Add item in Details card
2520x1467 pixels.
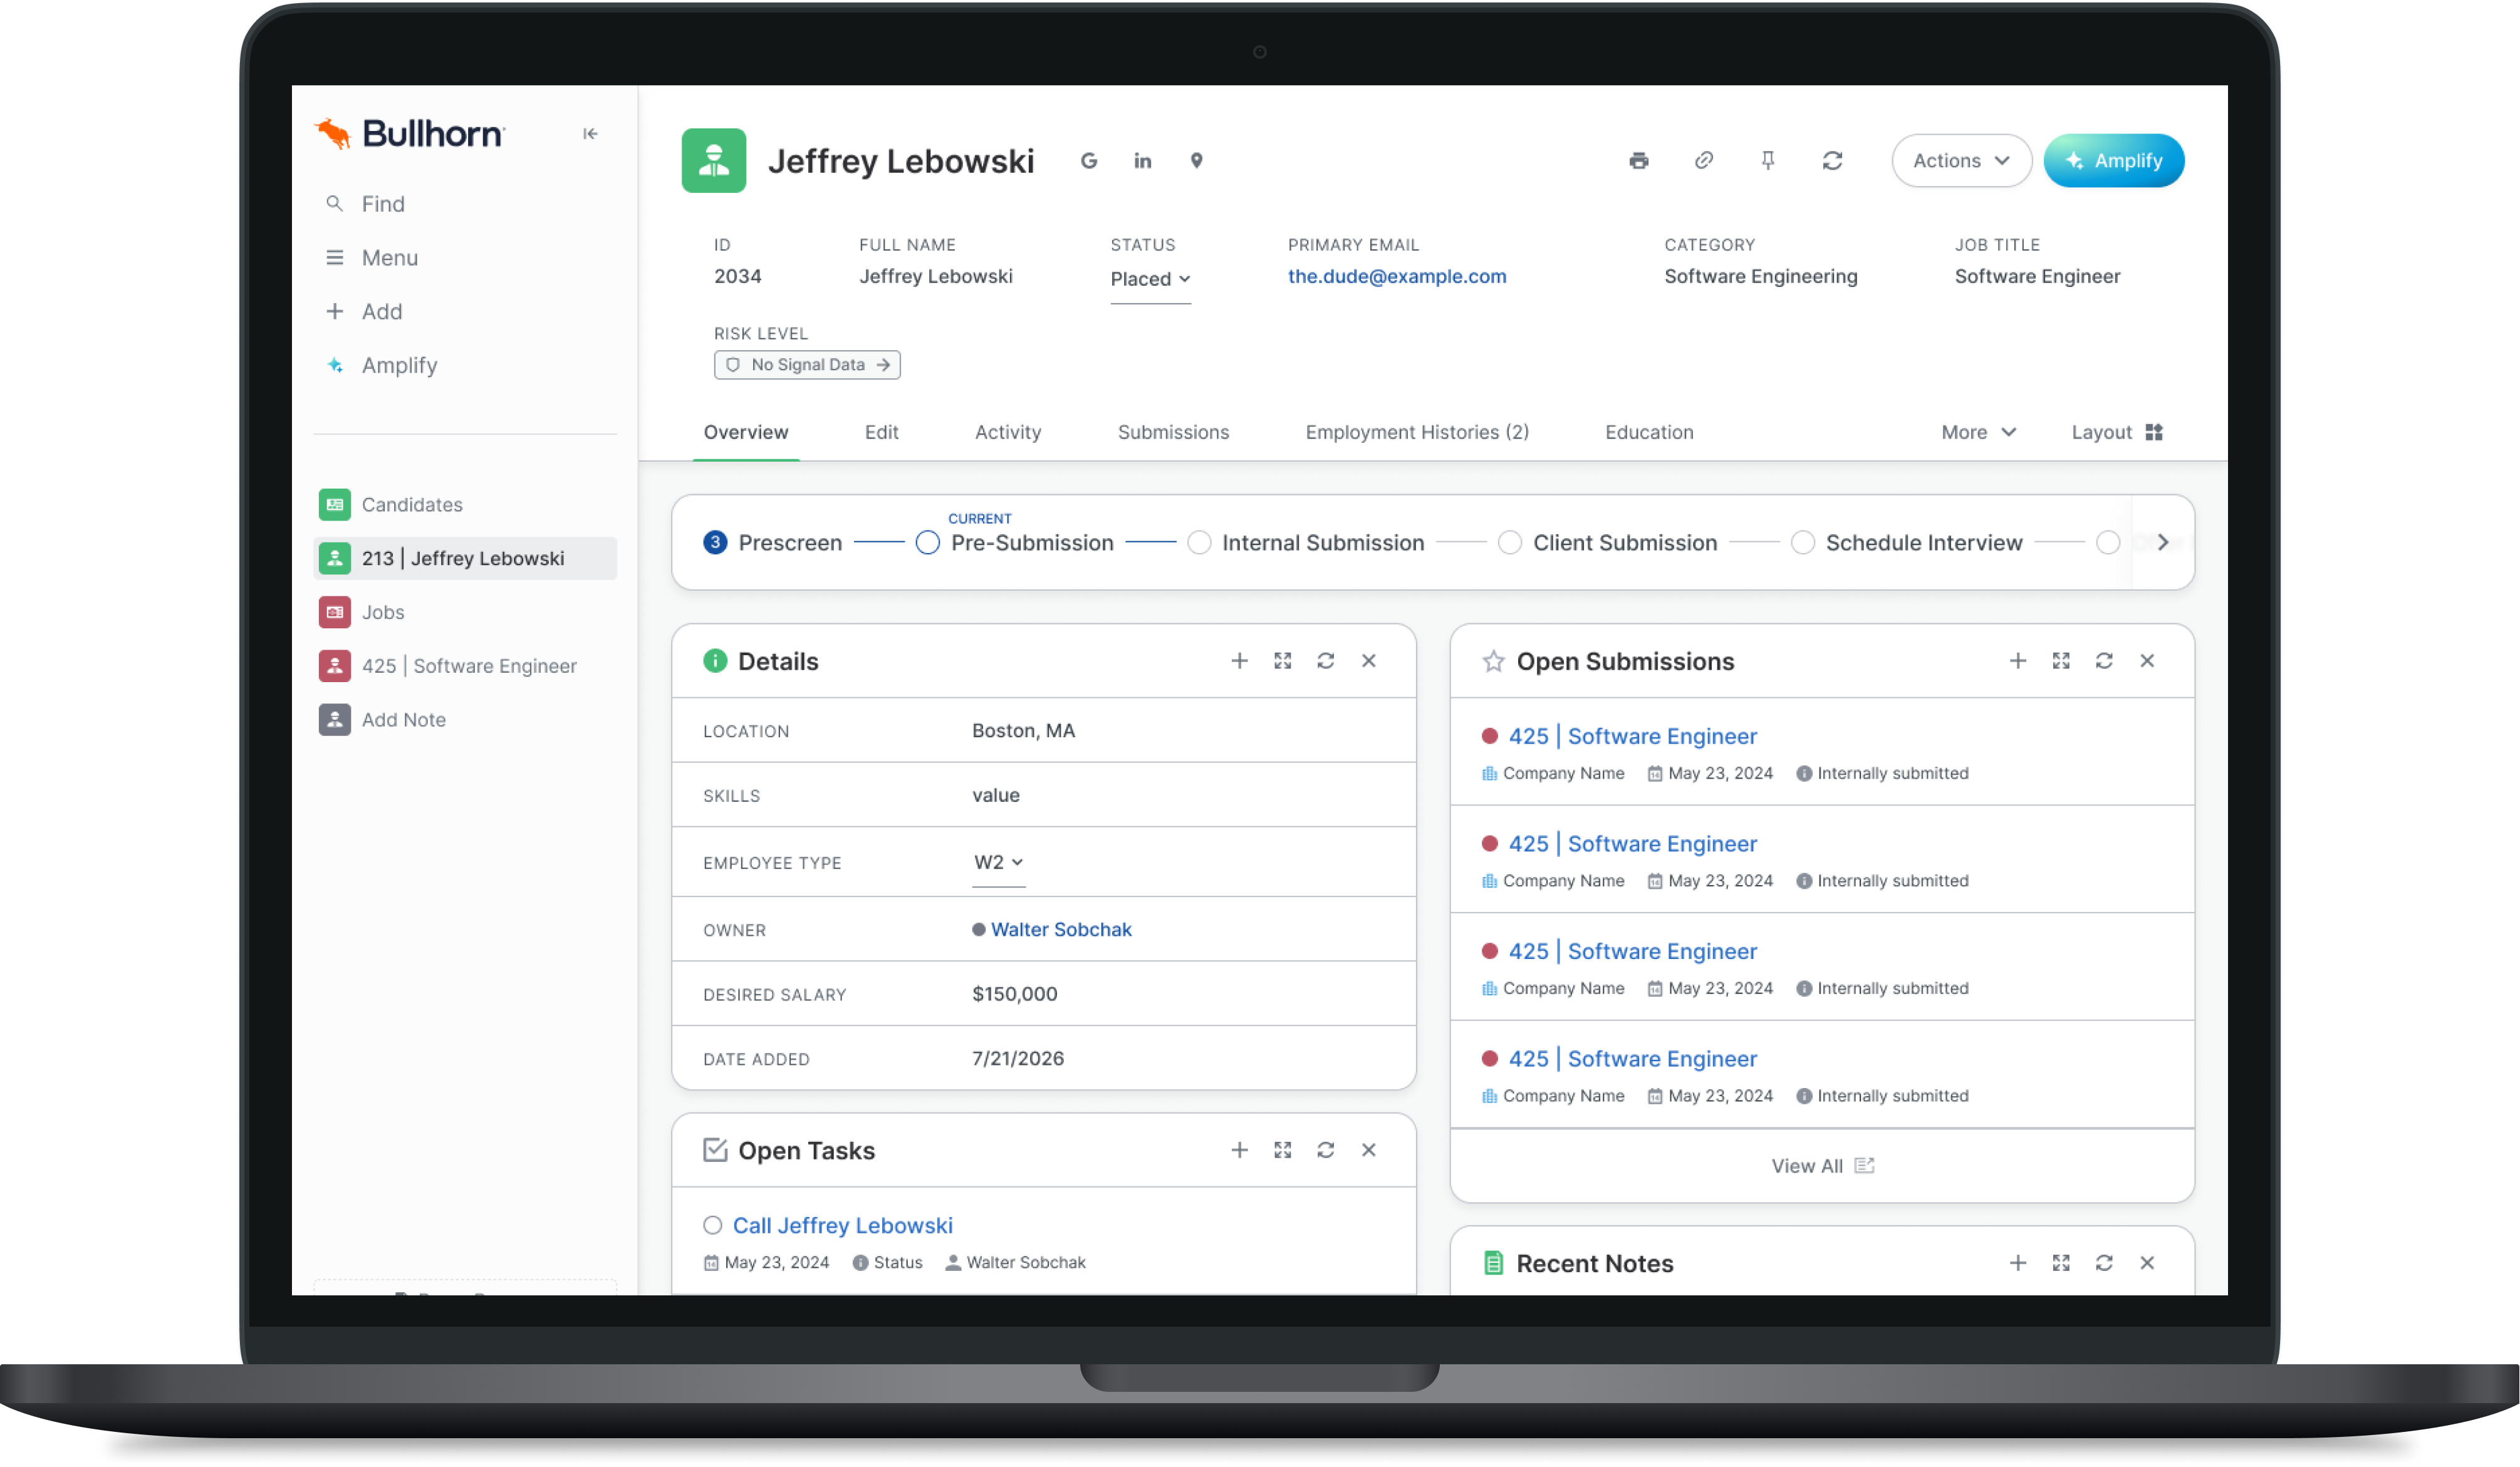point(1239,661)
